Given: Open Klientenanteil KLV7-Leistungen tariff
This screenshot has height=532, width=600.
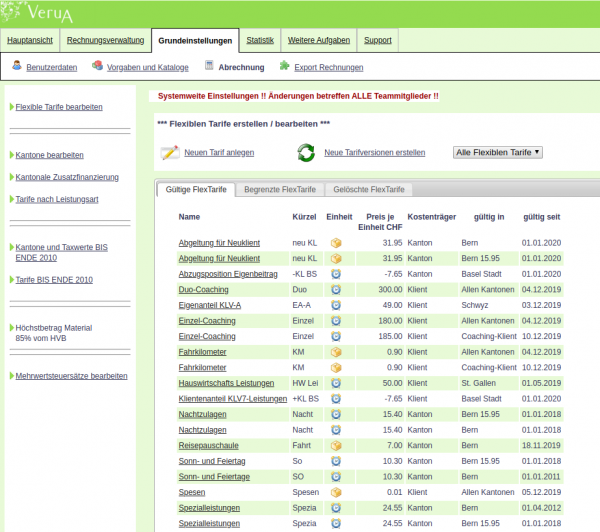Looking at the screenshot, I should (233, 399).
